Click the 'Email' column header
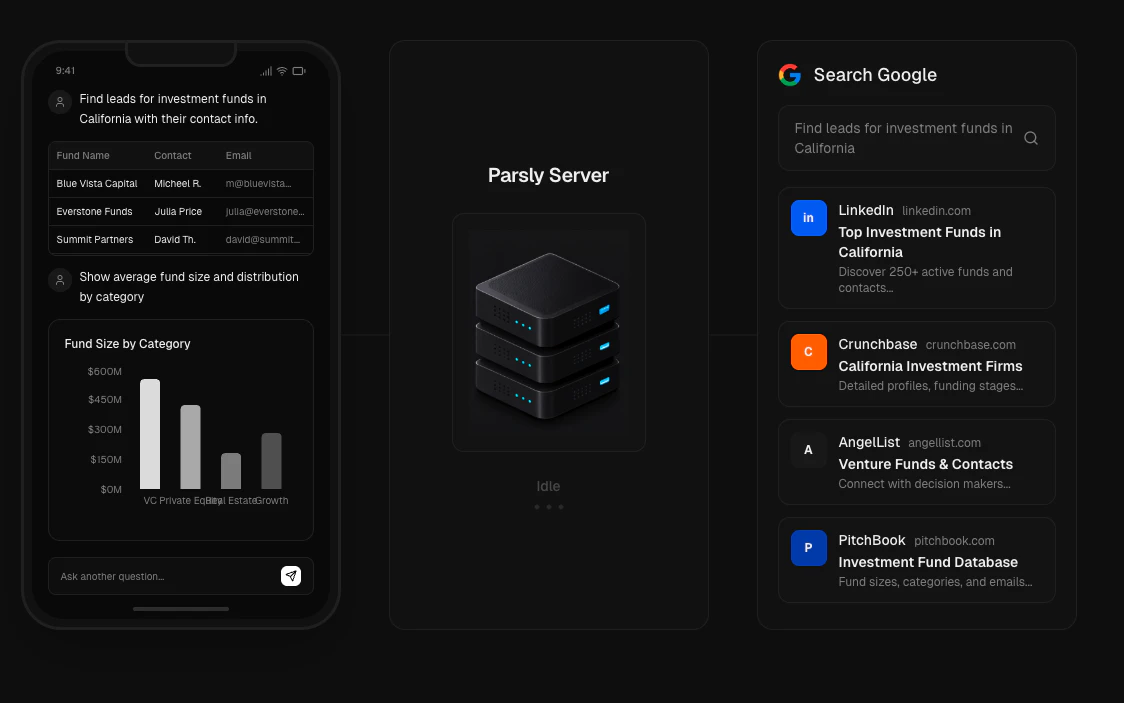This screenshot has height=703, width=1124. point(238,156)
